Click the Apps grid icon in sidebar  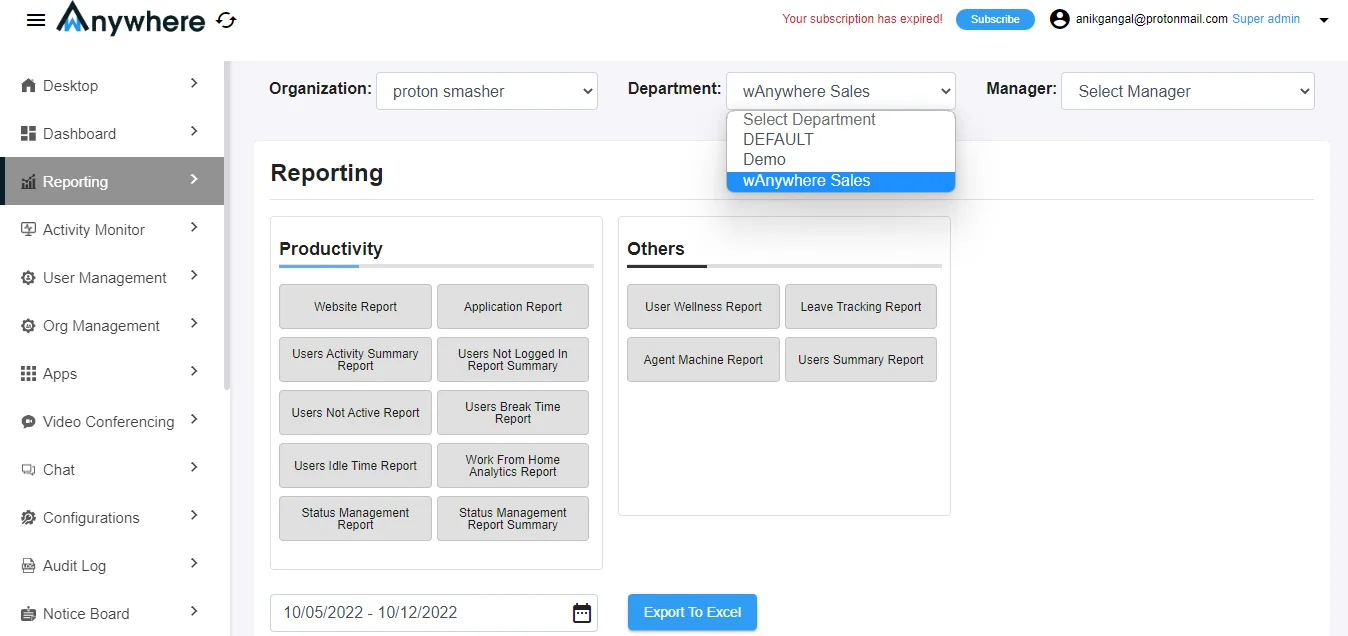click(x=28, y=374)
